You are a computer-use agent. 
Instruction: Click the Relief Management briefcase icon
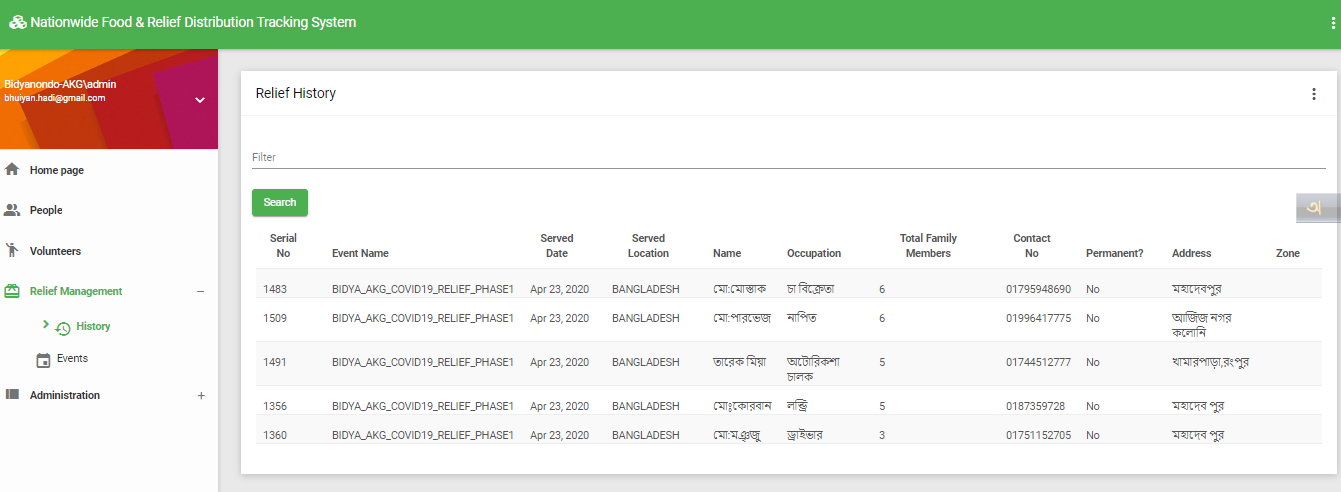tap(13, 291)
